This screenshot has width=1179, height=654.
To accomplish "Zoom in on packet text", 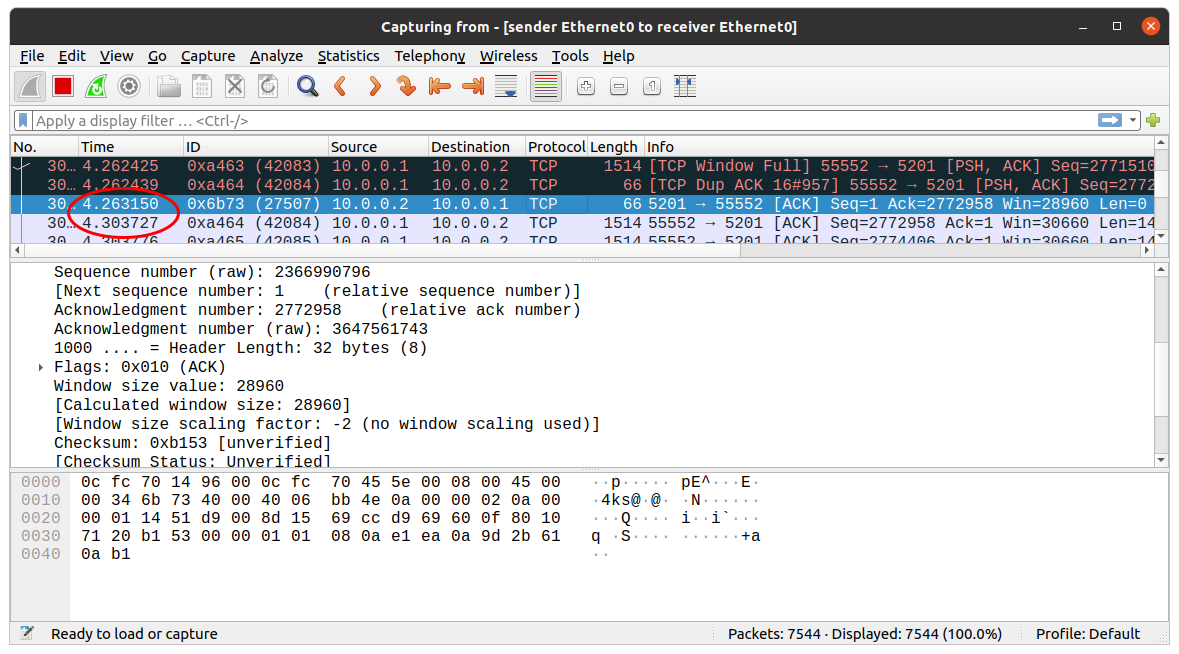I will point(586,87).
